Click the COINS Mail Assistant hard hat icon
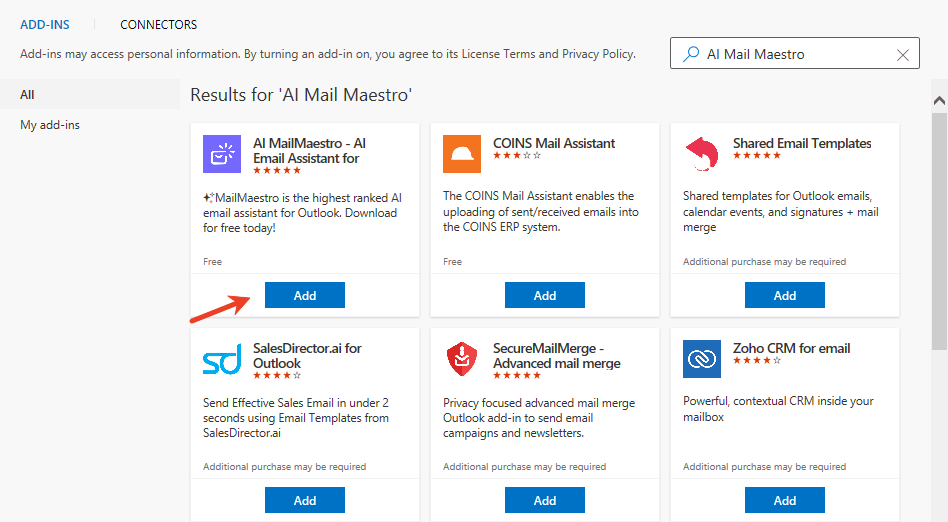948x522 pixels. tap(462, 154)
